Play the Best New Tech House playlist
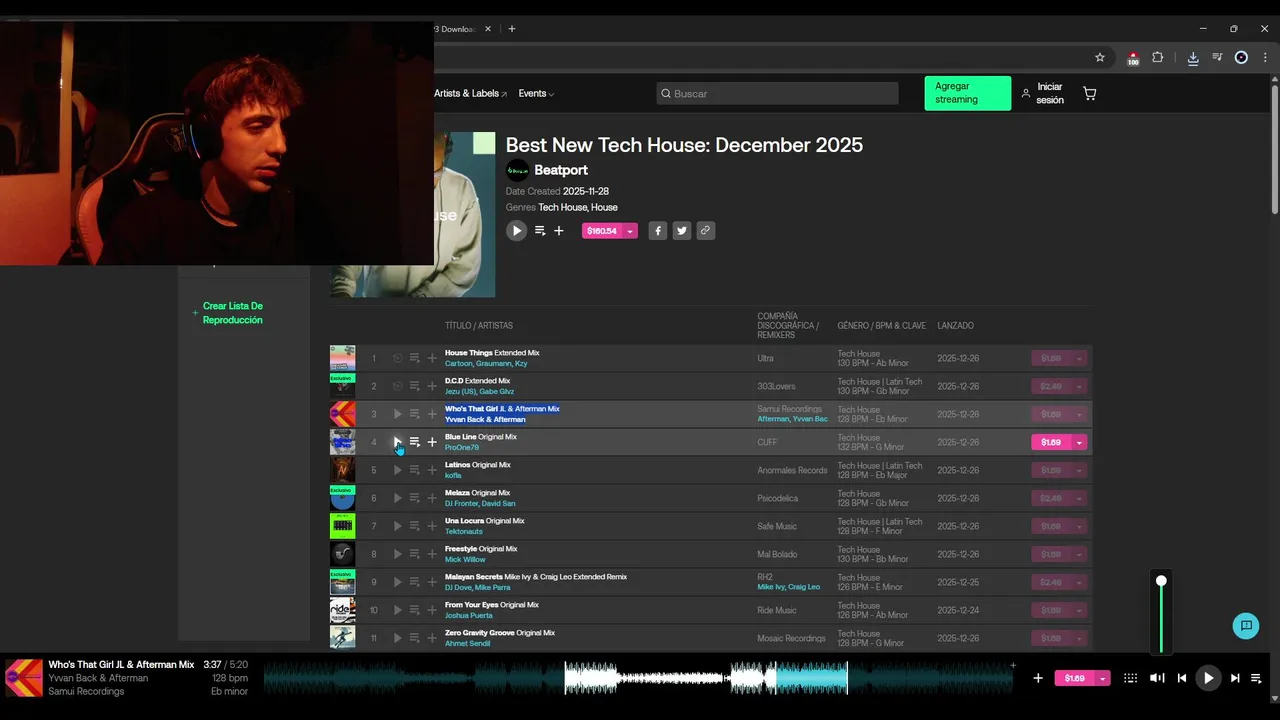 [x=517, y=231]
